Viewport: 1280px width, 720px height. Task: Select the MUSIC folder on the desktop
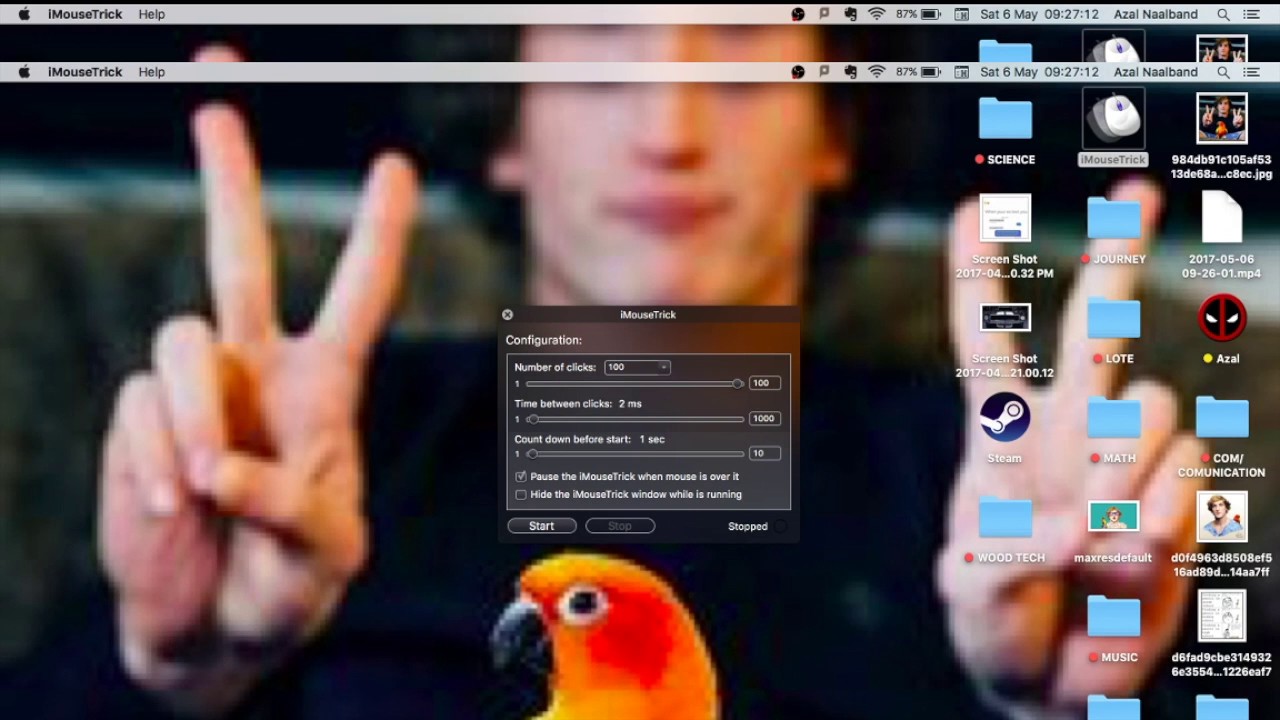pos(1113,617)
